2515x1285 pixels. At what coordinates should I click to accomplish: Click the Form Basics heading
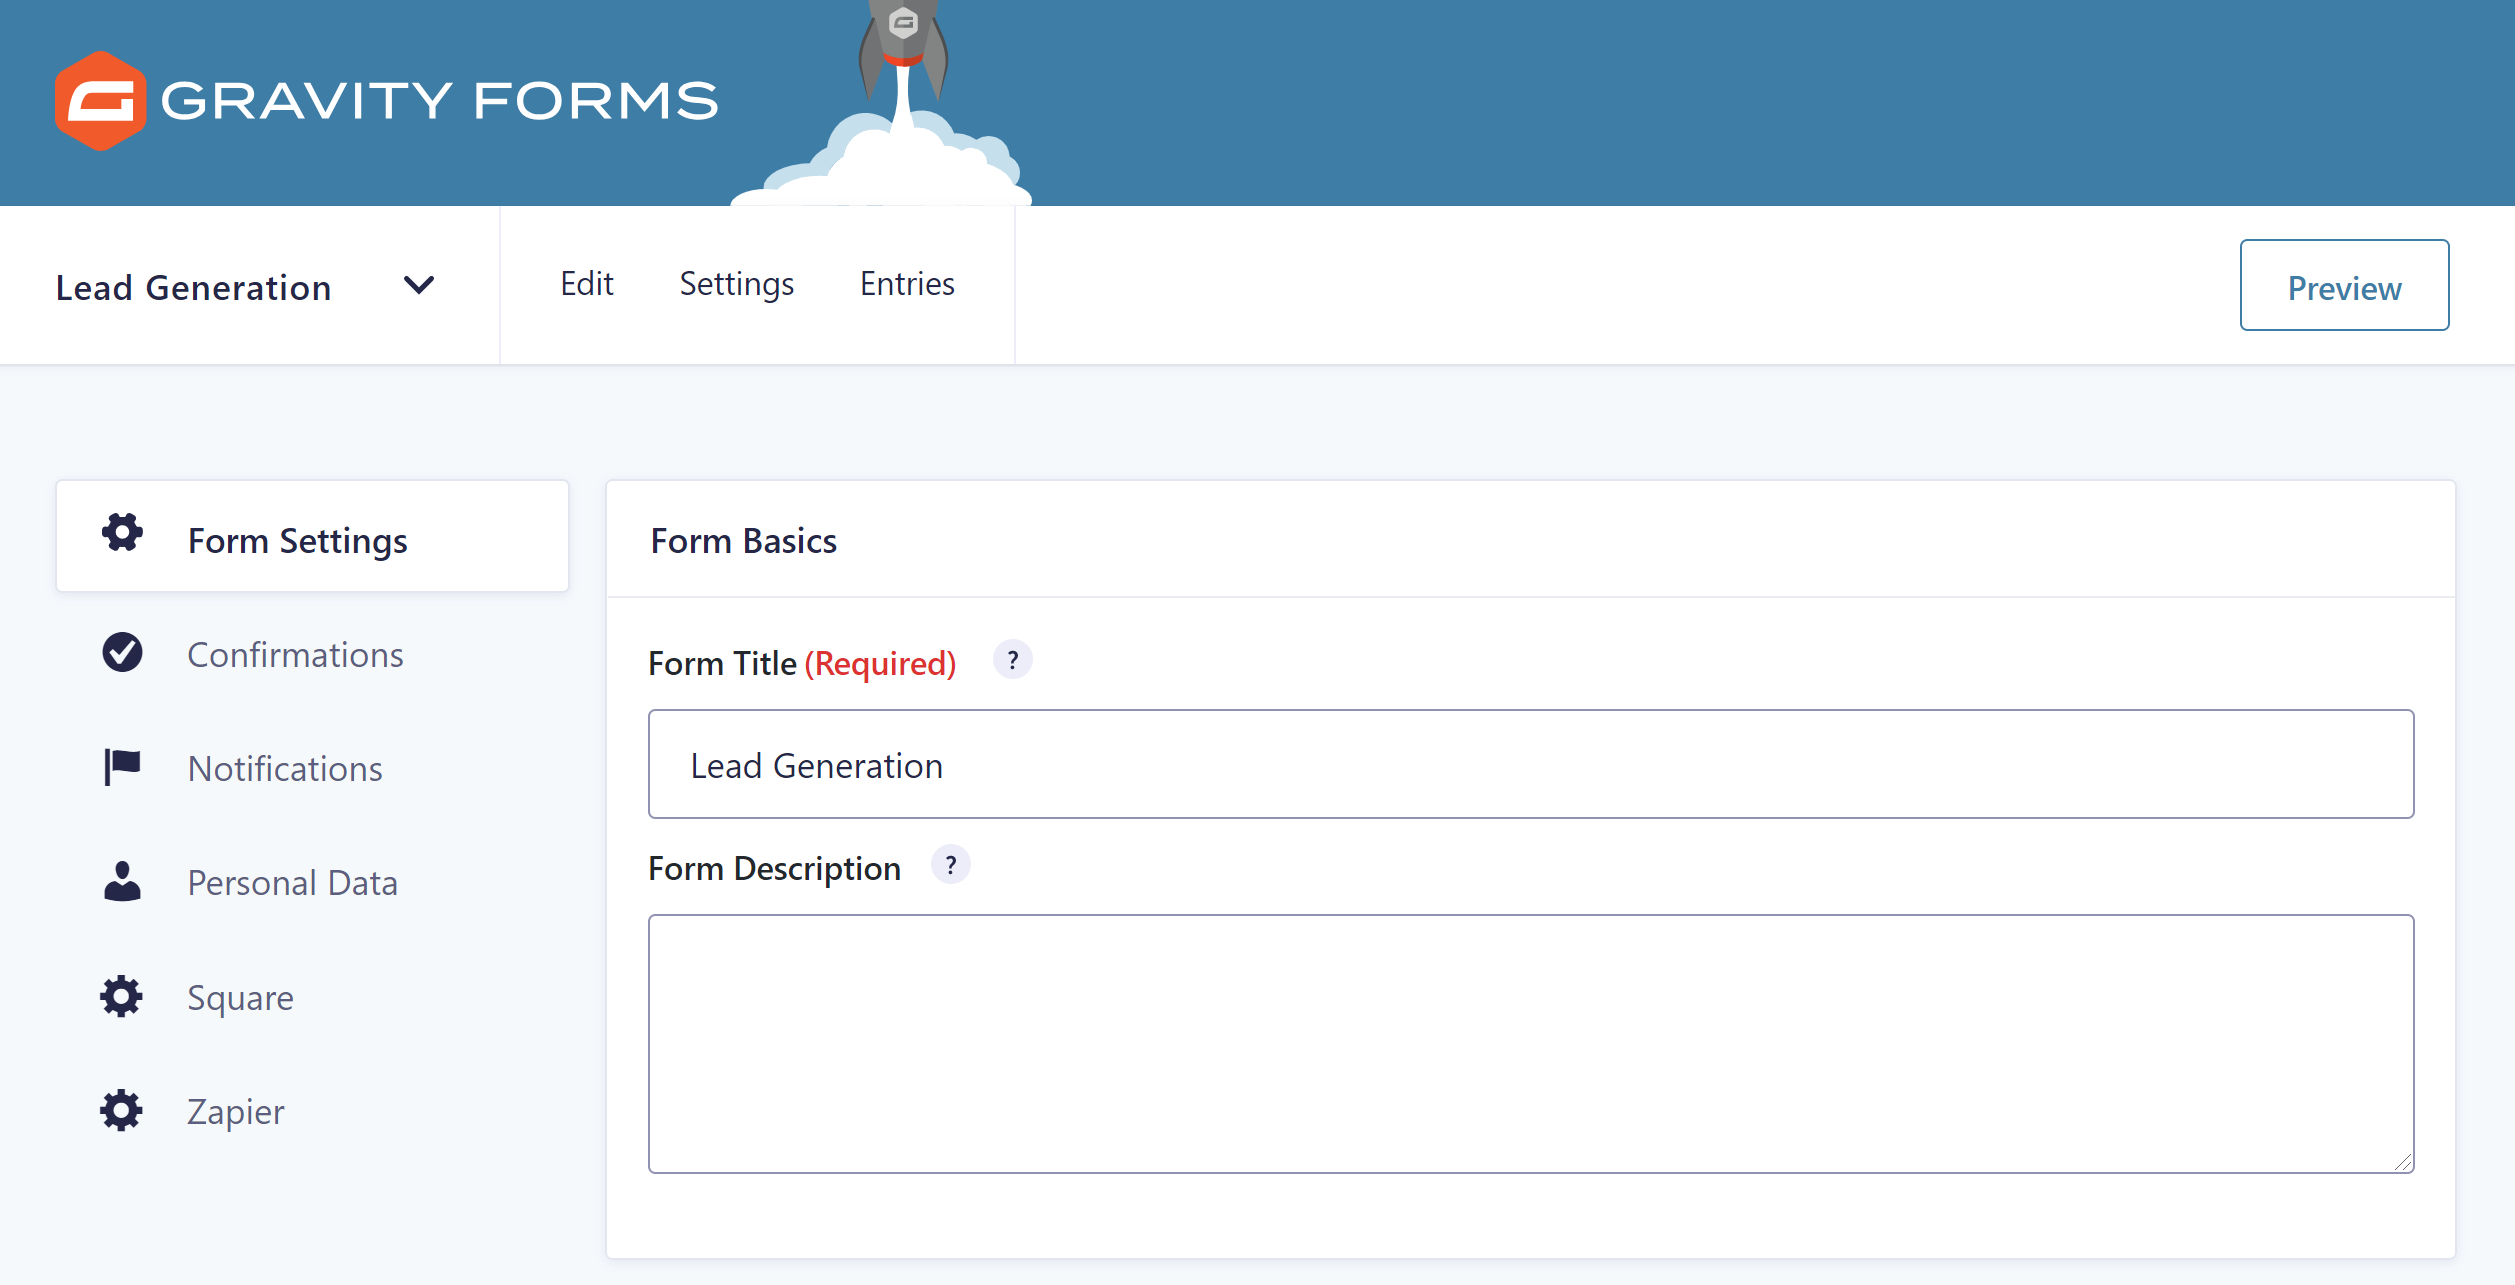[x=743, y=541]
